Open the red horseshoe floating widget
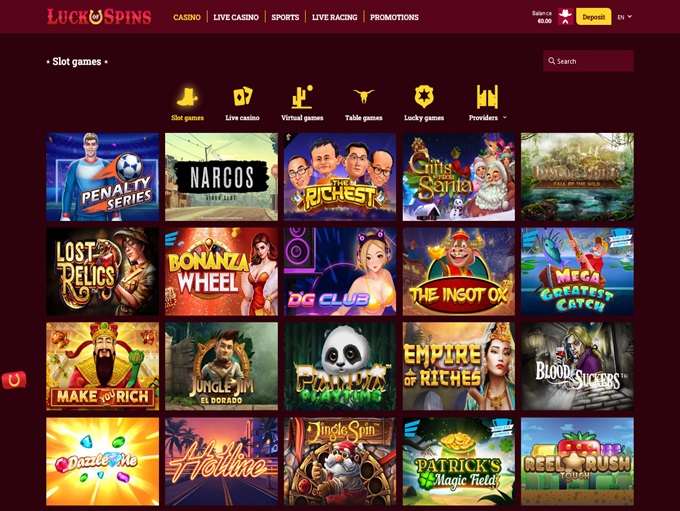The height and width of the screenshot is (511, 680). [x=14, y=380]
